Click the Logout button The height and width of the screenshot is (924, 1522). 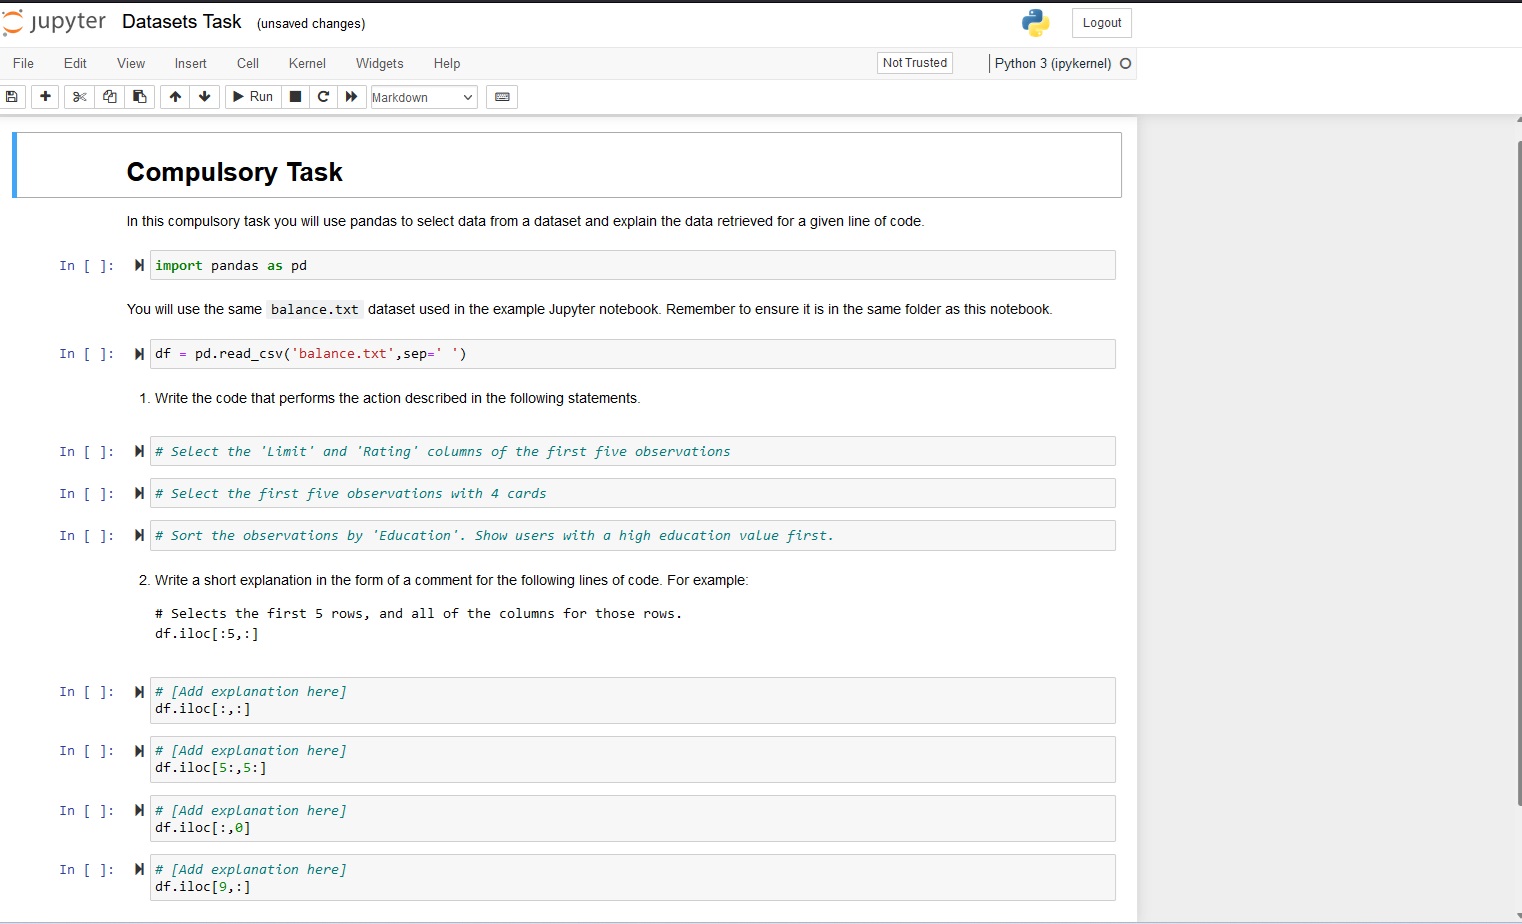point(1102,22)
